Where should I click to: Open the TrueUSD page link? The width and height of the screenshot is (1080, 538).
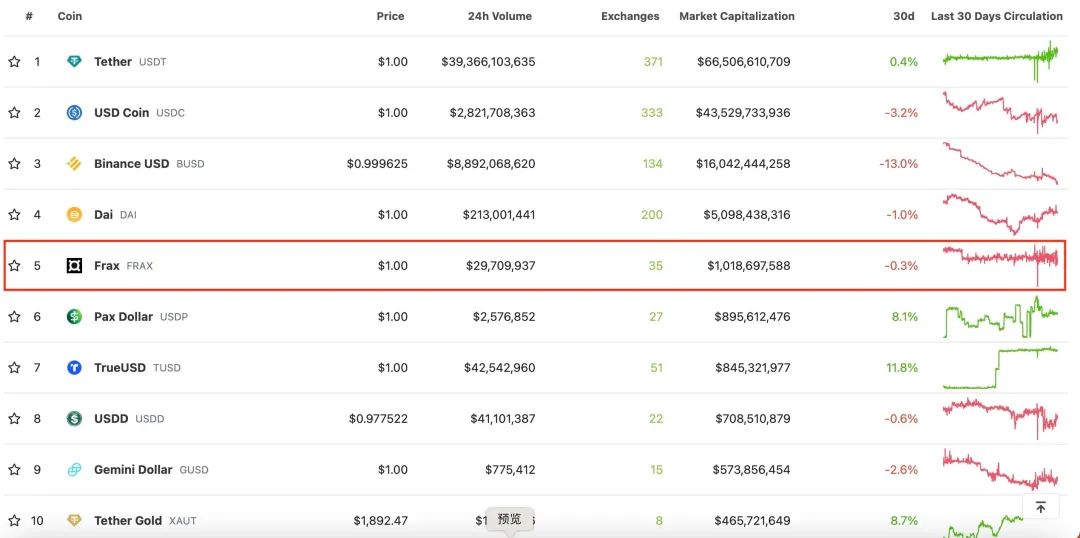pos(120,368)
